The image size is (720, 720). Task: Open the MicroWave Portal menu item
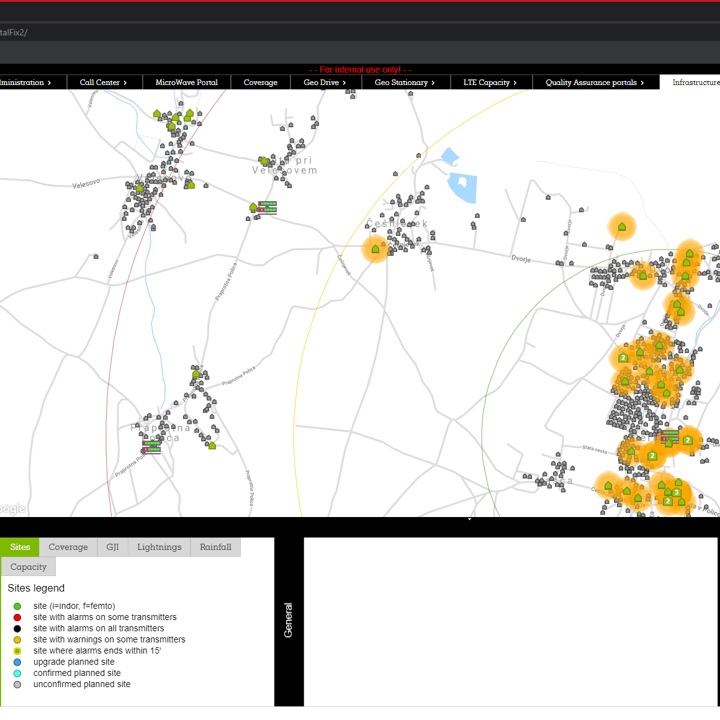coord(186,83)
